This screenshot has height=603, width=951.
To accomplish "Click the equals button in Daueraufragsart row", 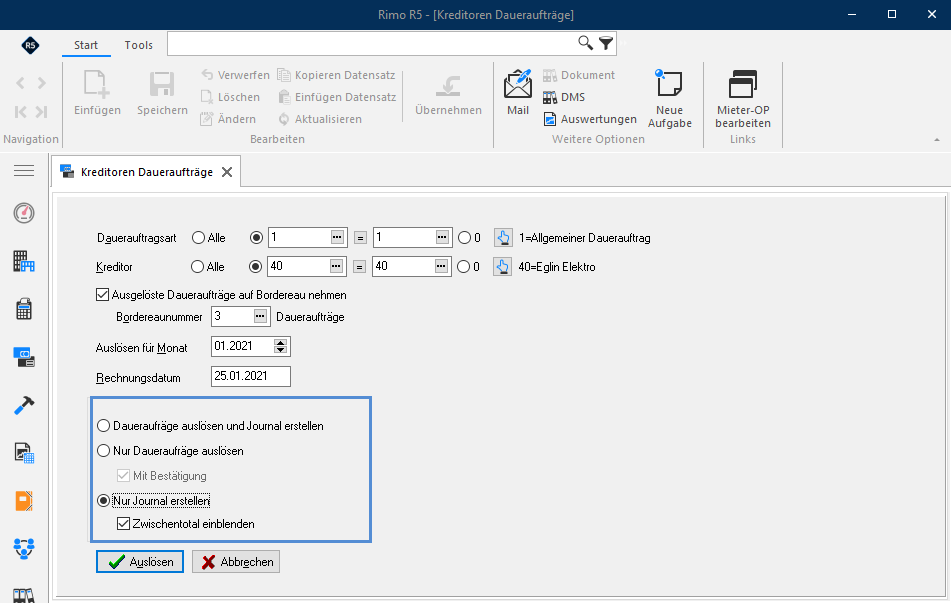I will [360, 238].
